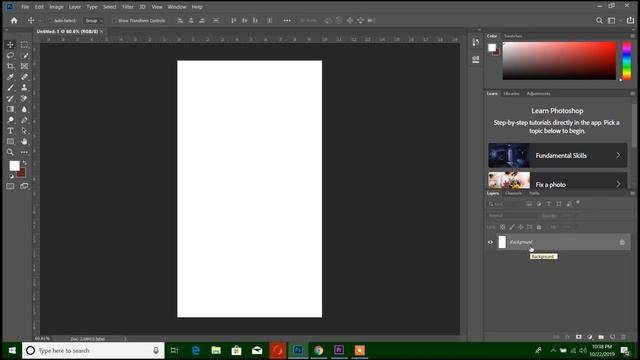This screenshot has height=360, width=640.
Task: Select the Rectangular Marquee tool
Action: coord(24,44)
